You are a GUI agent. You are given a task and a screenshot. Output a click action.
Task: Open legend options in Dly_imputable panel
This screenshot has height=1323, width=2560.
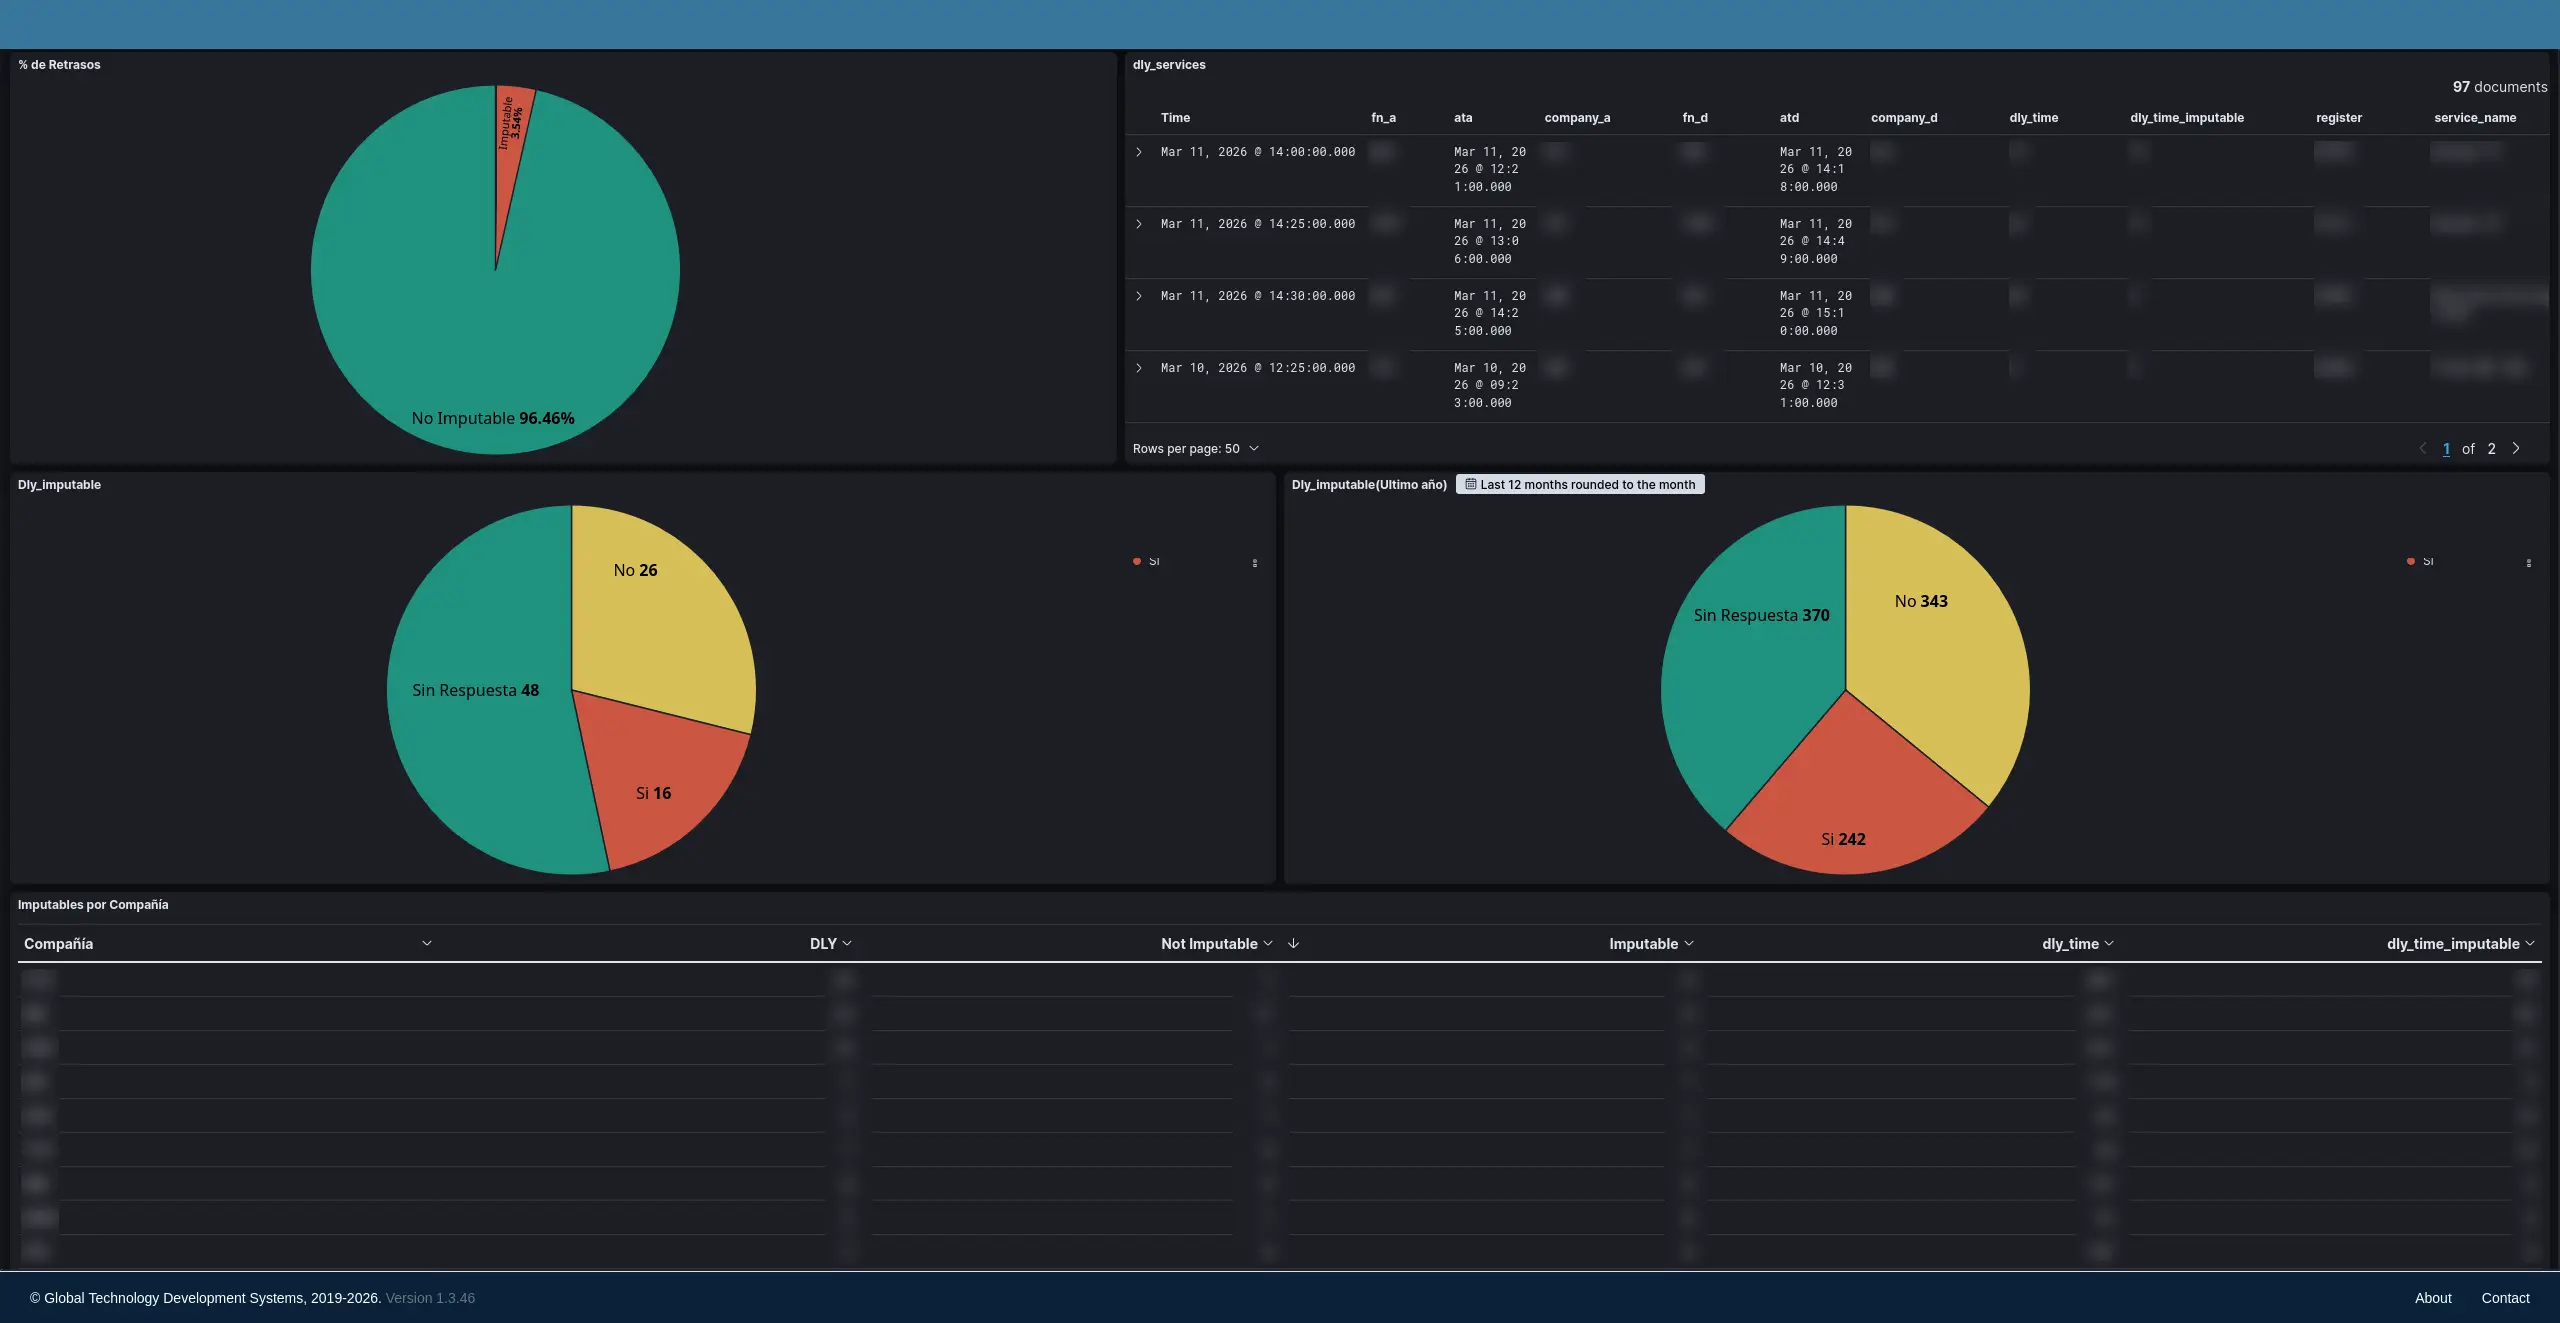pyautogui.click(x=1255, y=563)
